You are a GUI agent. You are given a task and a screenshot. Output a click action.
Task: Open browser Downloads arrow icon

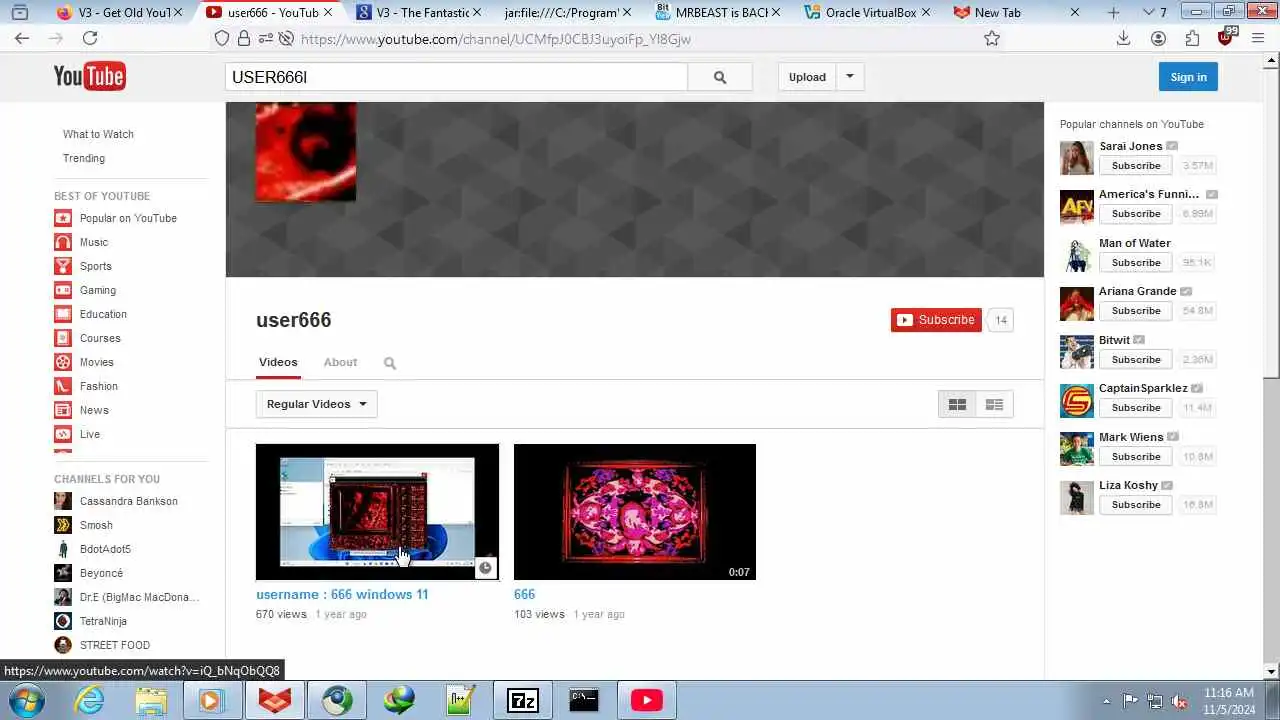coord(1123,38)
